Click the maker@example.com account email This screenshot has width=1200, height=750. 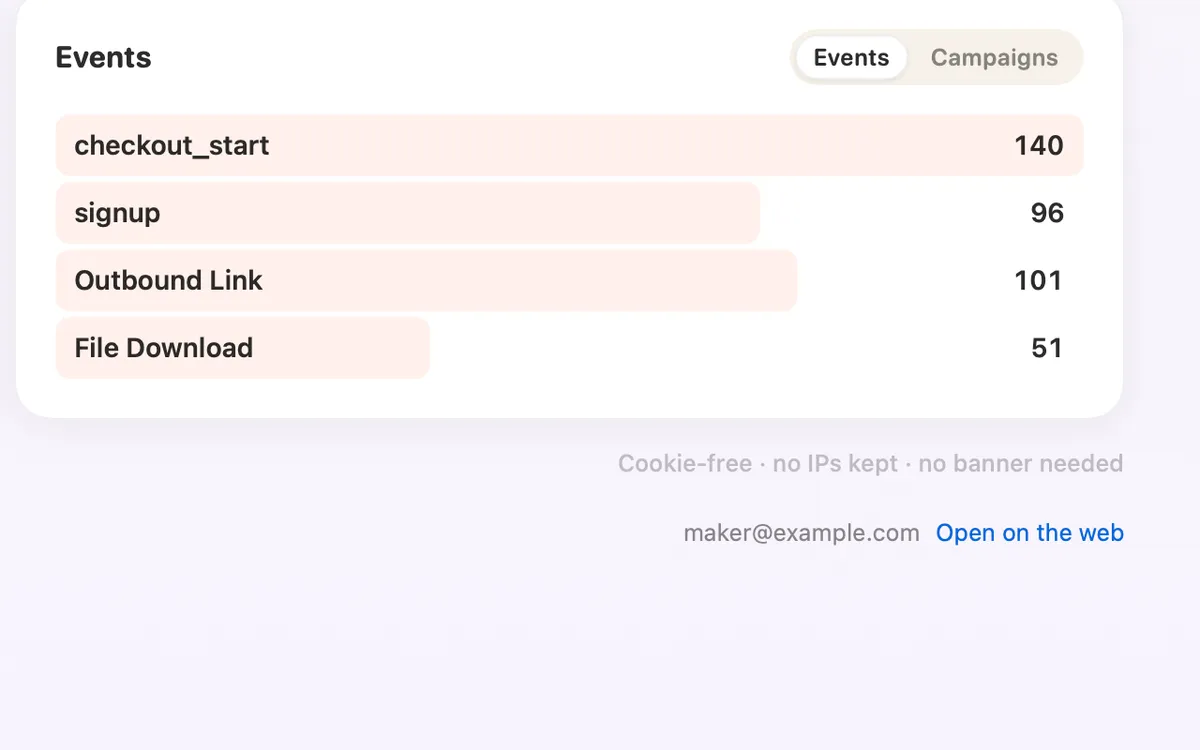(801, 533)
